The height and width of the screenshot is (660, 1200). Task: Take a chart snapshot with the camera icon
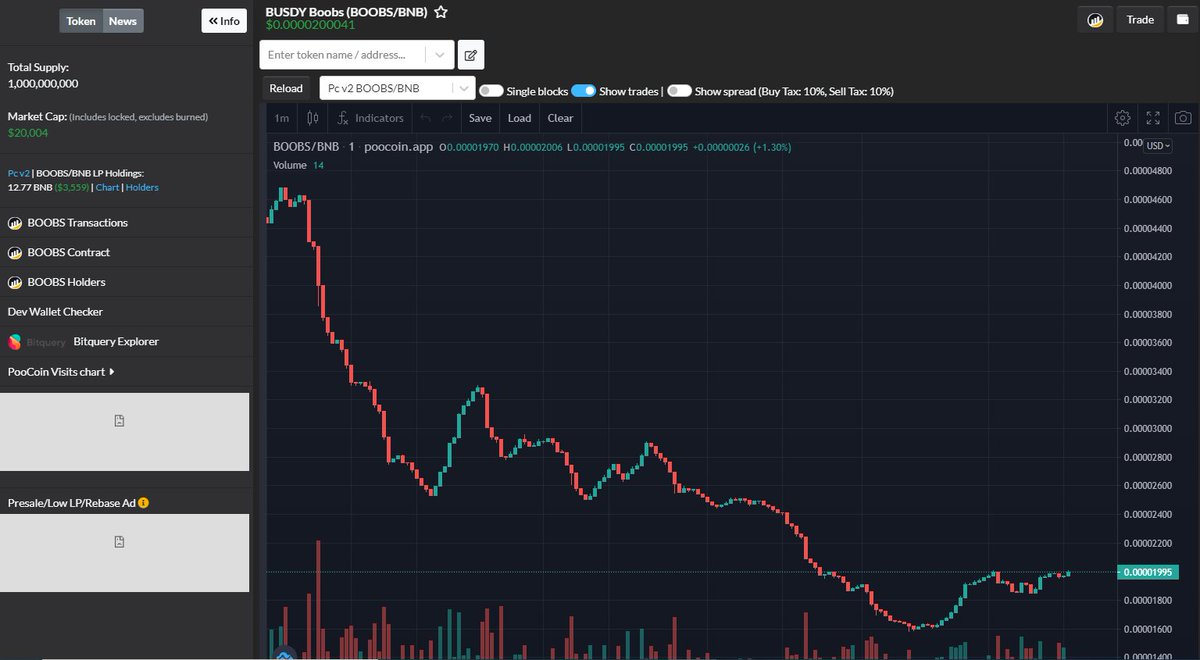click(1183, 118)
